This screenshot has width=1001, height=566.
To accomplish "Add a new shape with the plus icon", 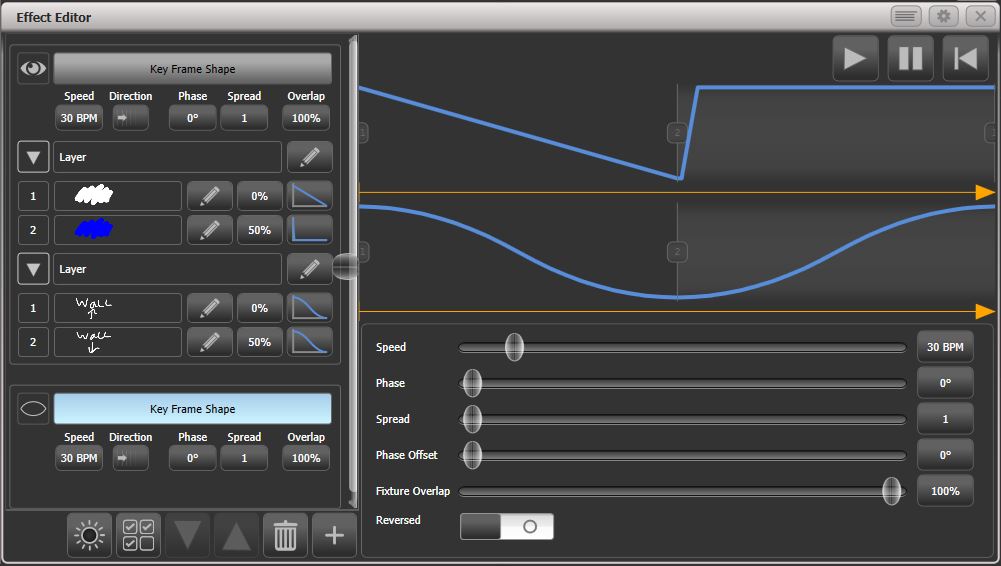I will [x=335, y=535].
